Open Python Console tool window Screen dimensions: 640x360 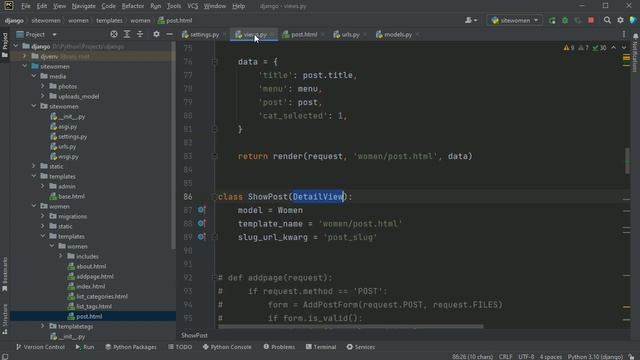(x=227, y=347)
